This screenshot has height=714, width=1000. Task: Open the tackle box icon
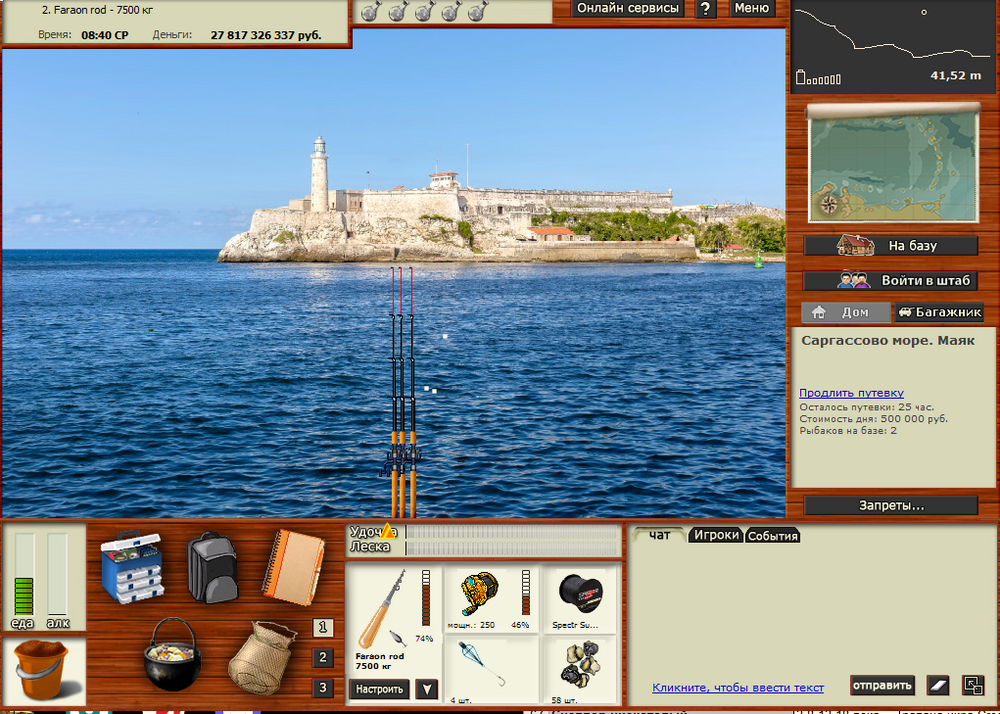132,566
